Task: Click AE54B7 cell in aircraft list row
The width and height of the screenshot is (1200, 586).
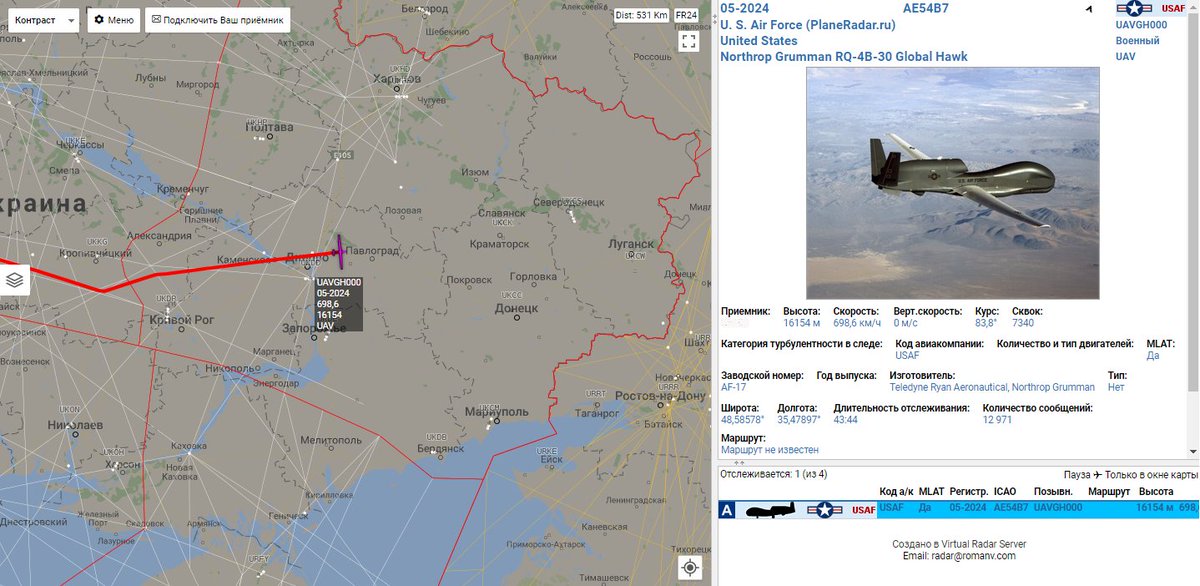Action: click(1010, 508)
